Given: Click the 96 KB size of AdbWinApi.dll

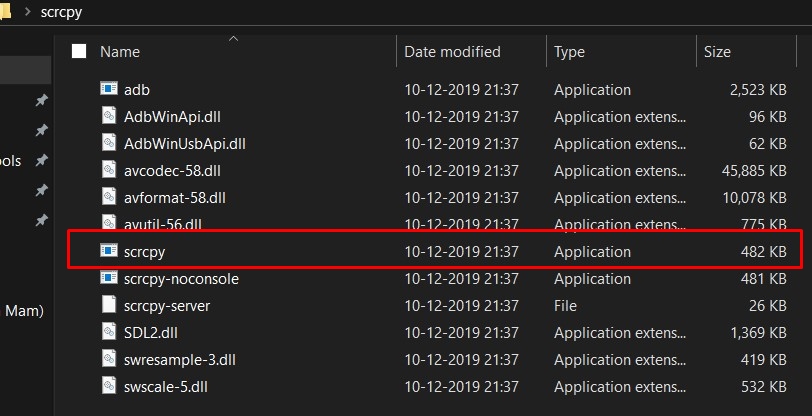Looking at the screenshot, I should click(x=767, y=117).
